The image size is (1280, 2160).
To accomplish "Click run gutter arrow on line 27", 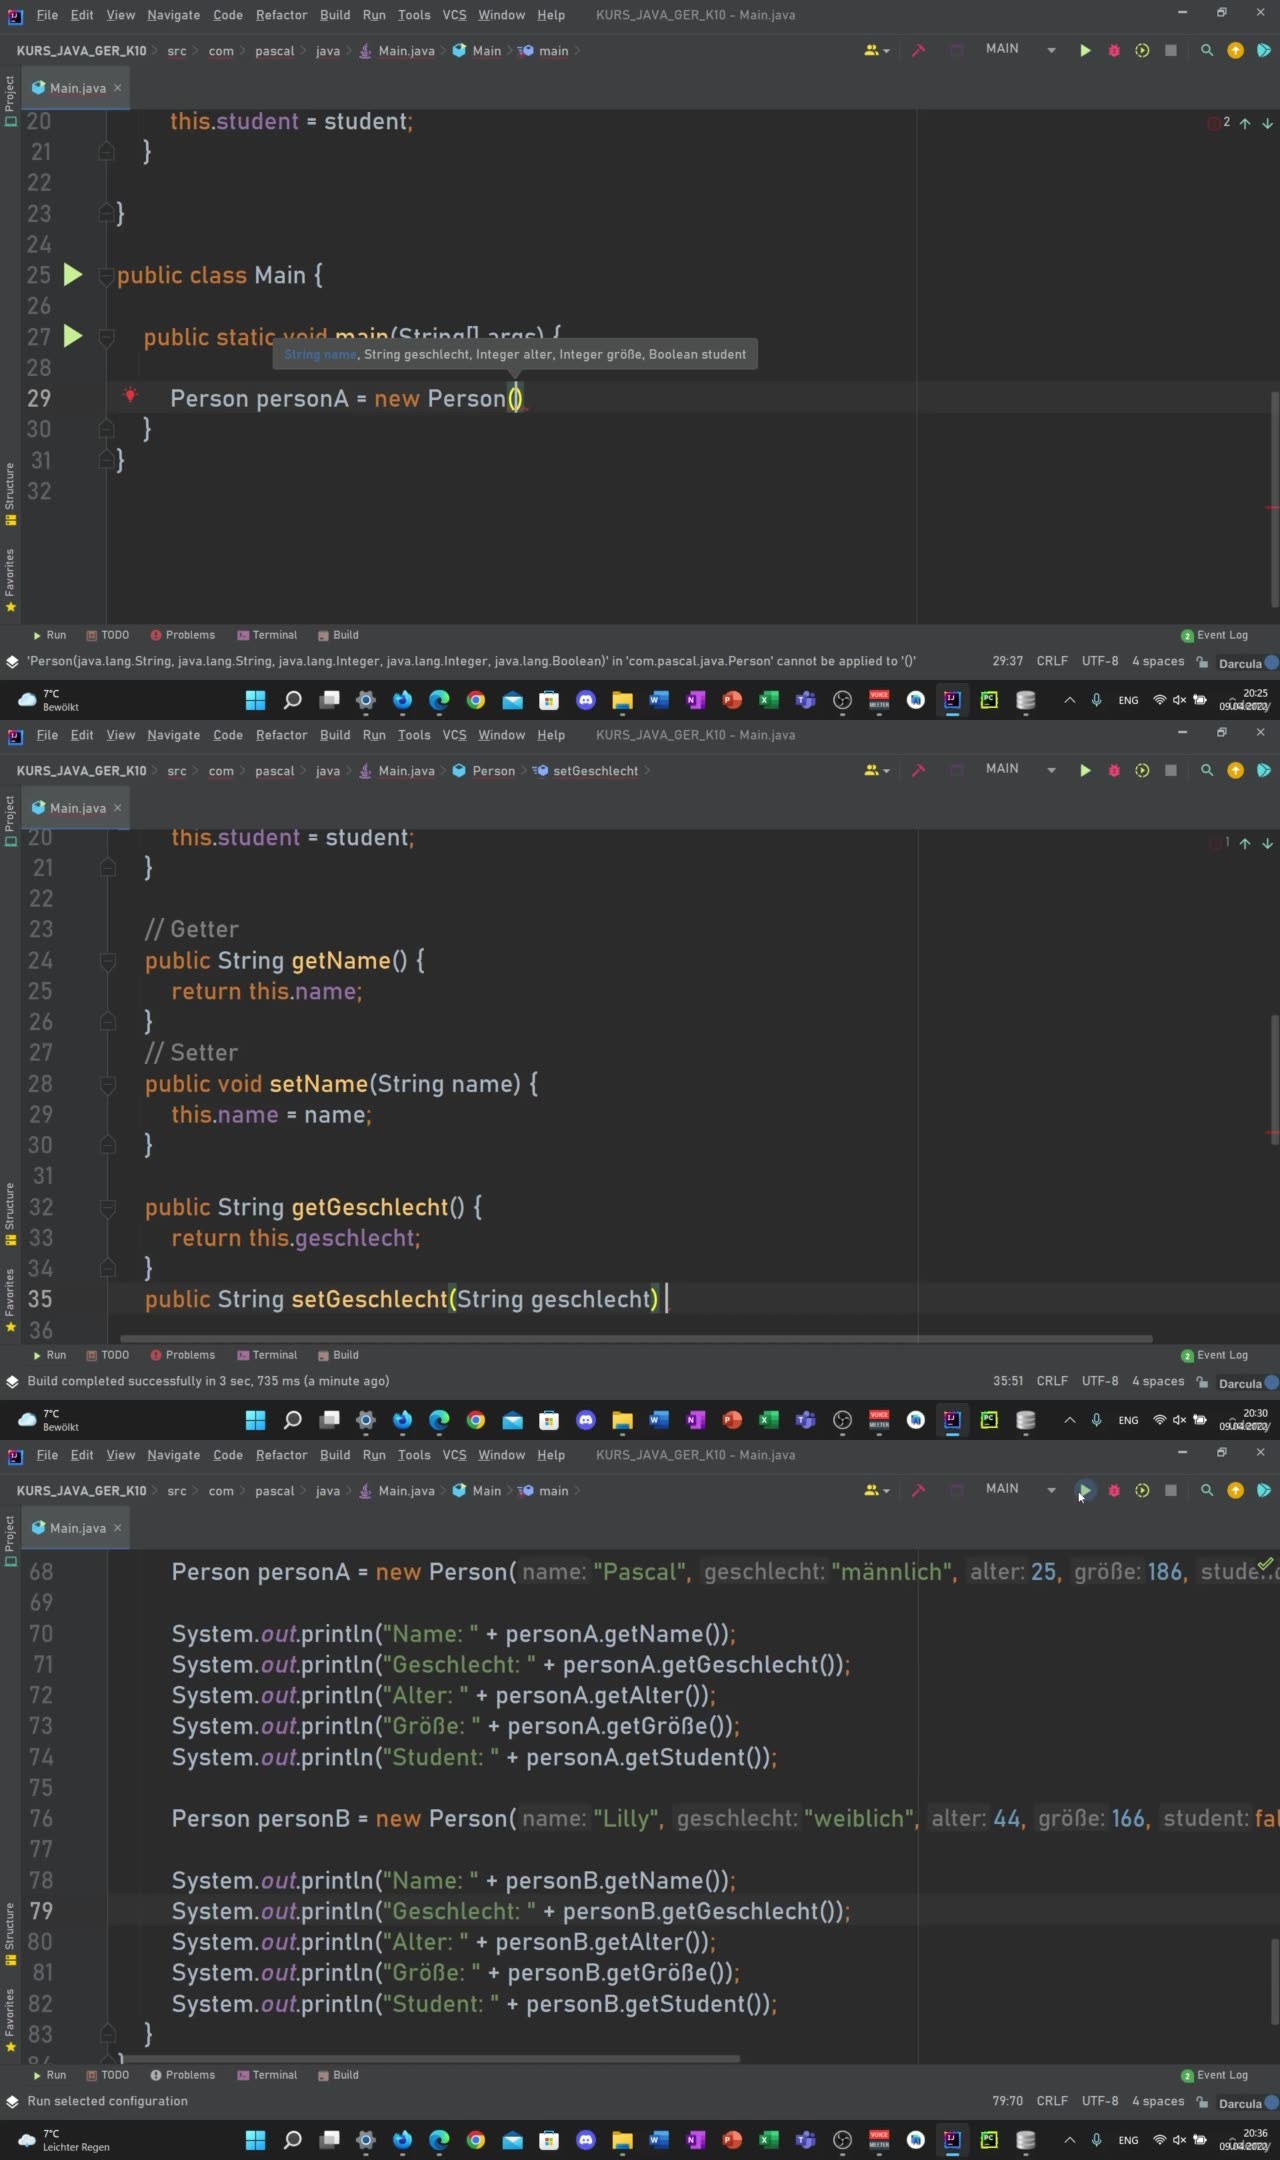I will pyautogui.click(x=73, y=336).
